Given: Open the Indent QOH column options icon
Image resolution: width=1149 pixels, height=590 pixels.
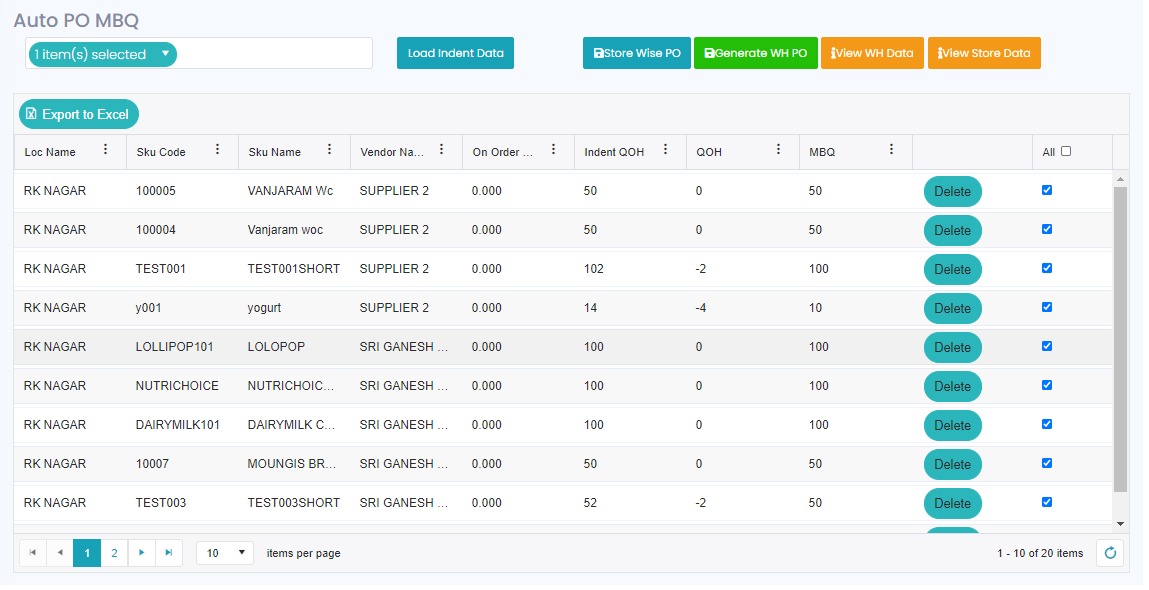Looking at the screenshot, I should (x=665, y=150).
